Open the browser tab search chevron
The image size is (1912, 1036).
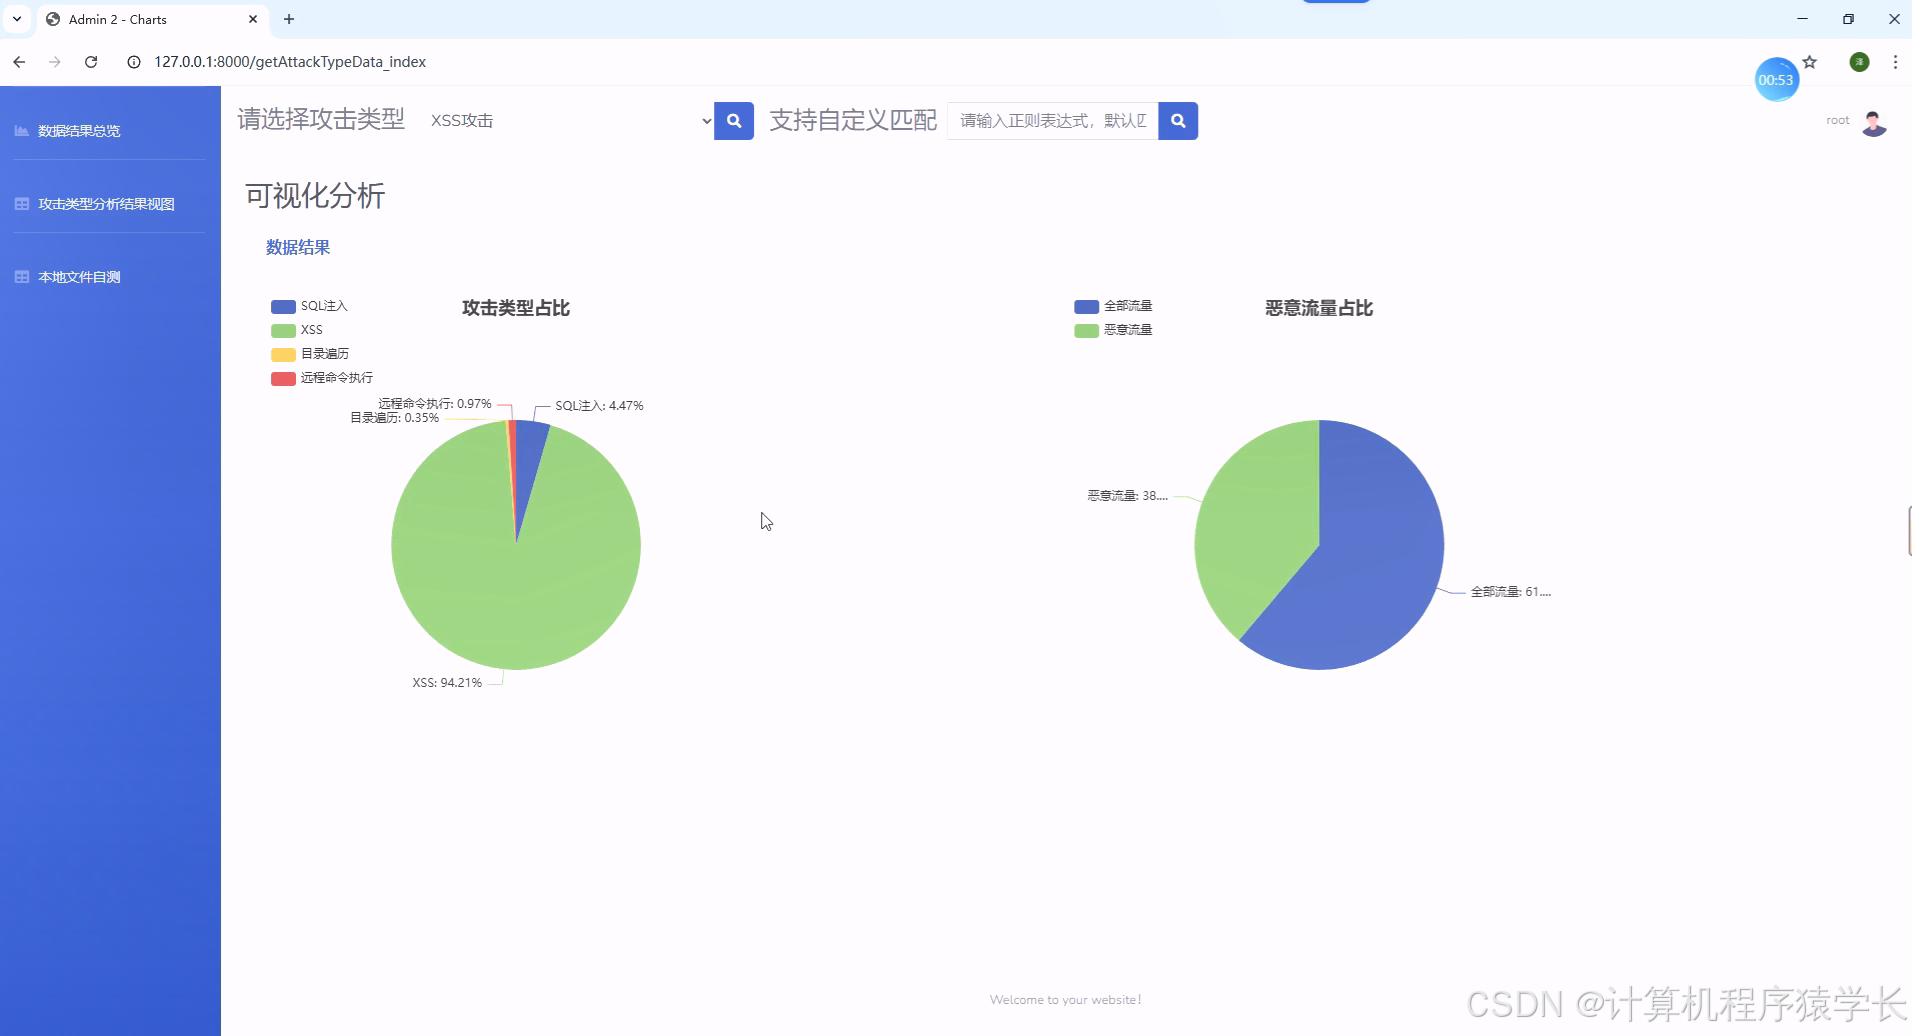(x=15, y=19)
